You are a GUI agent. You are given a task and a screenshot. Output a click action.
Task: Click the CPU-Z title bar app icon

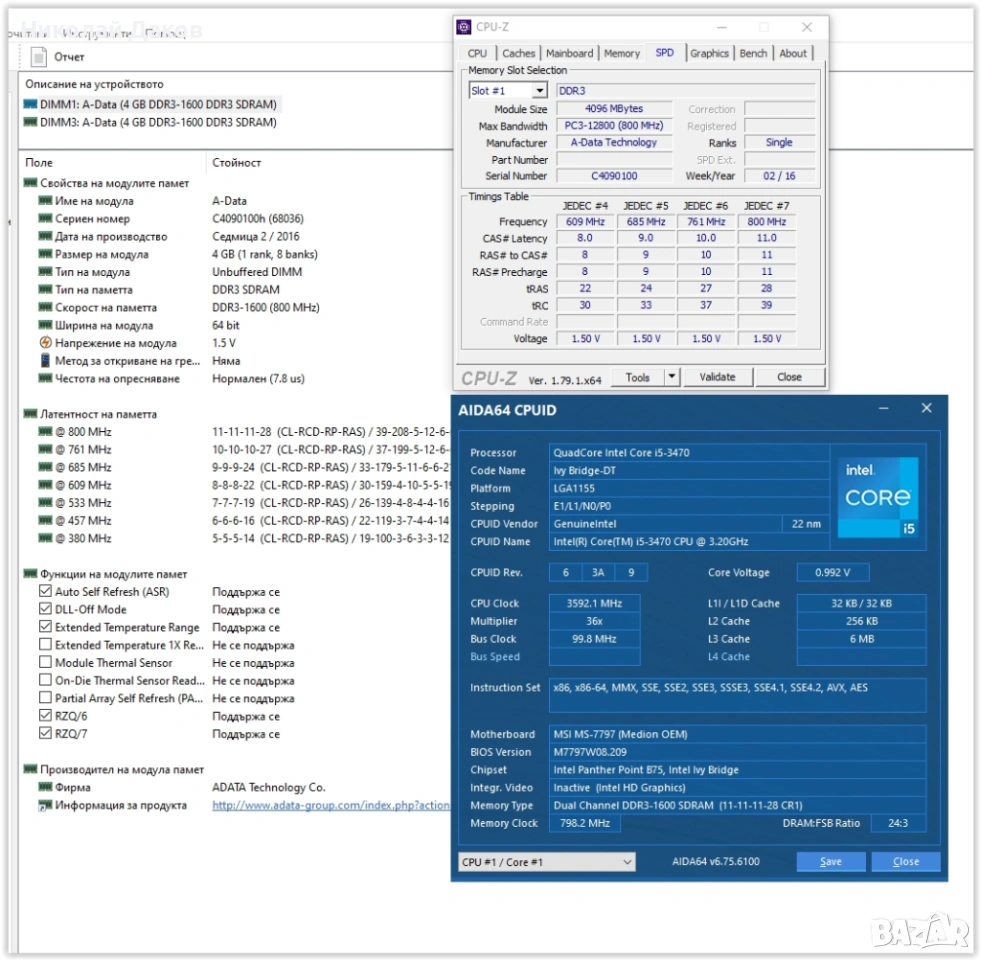point(464,27)
